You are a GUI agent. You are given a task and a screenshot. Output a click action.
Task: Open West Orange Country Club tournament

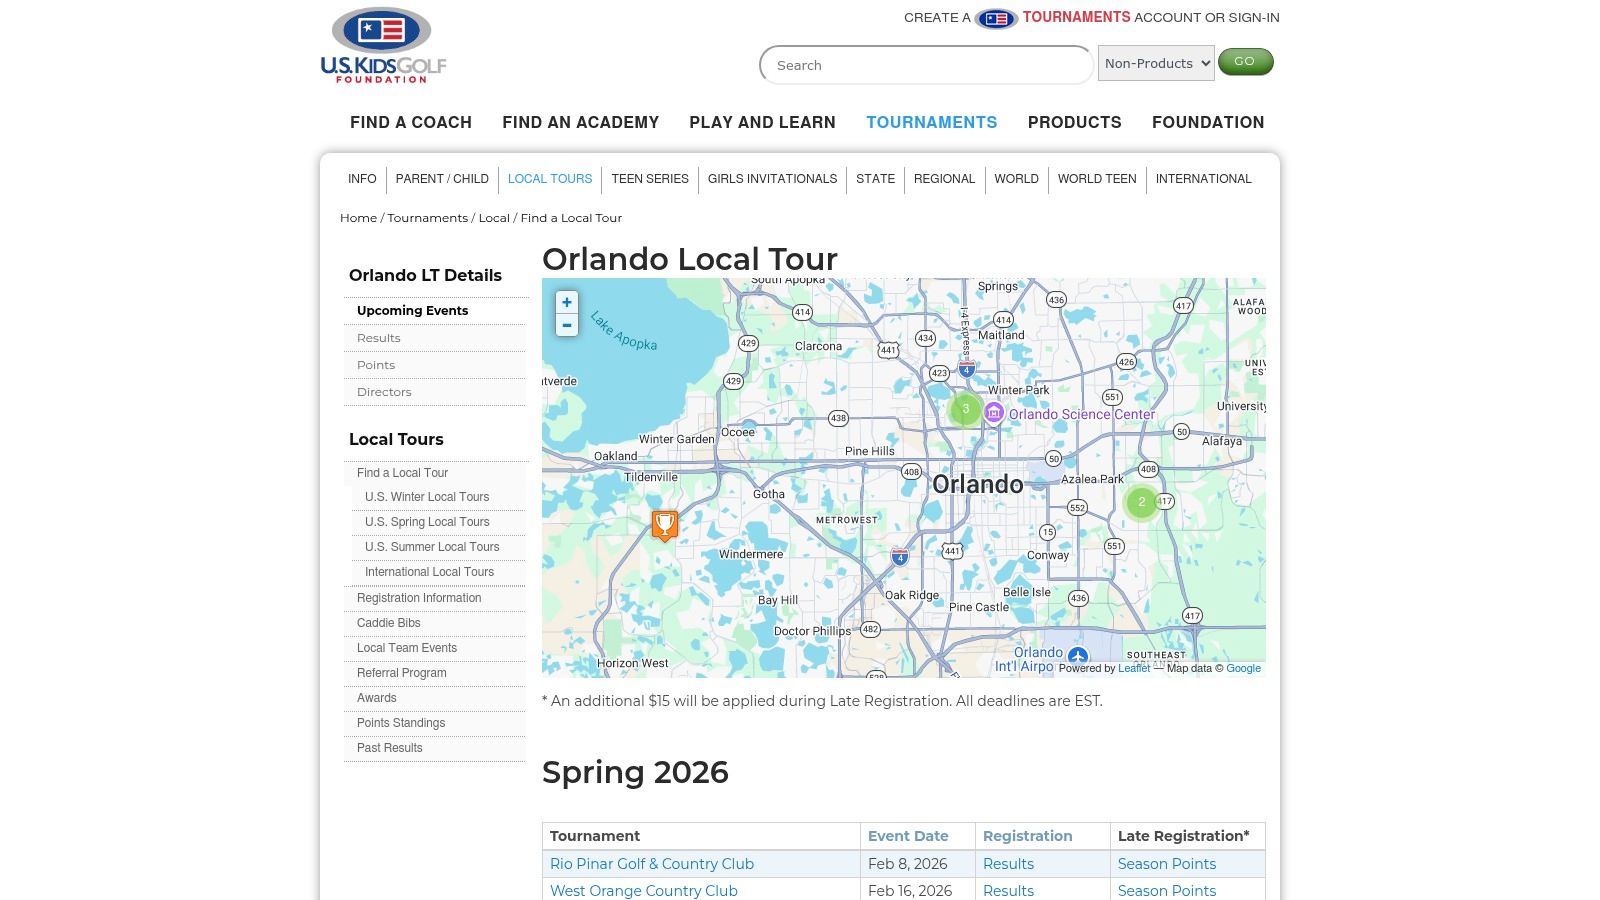644,891
